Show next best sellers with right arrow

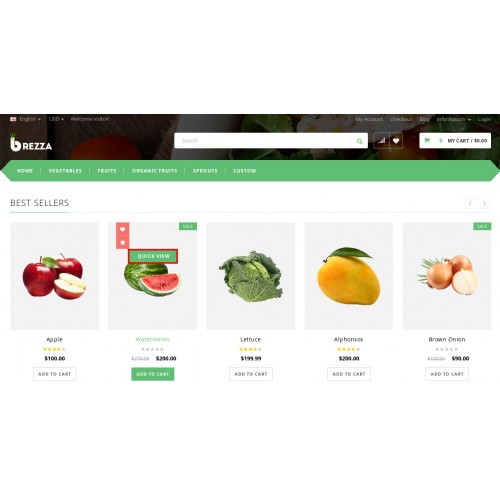point(484,203)
